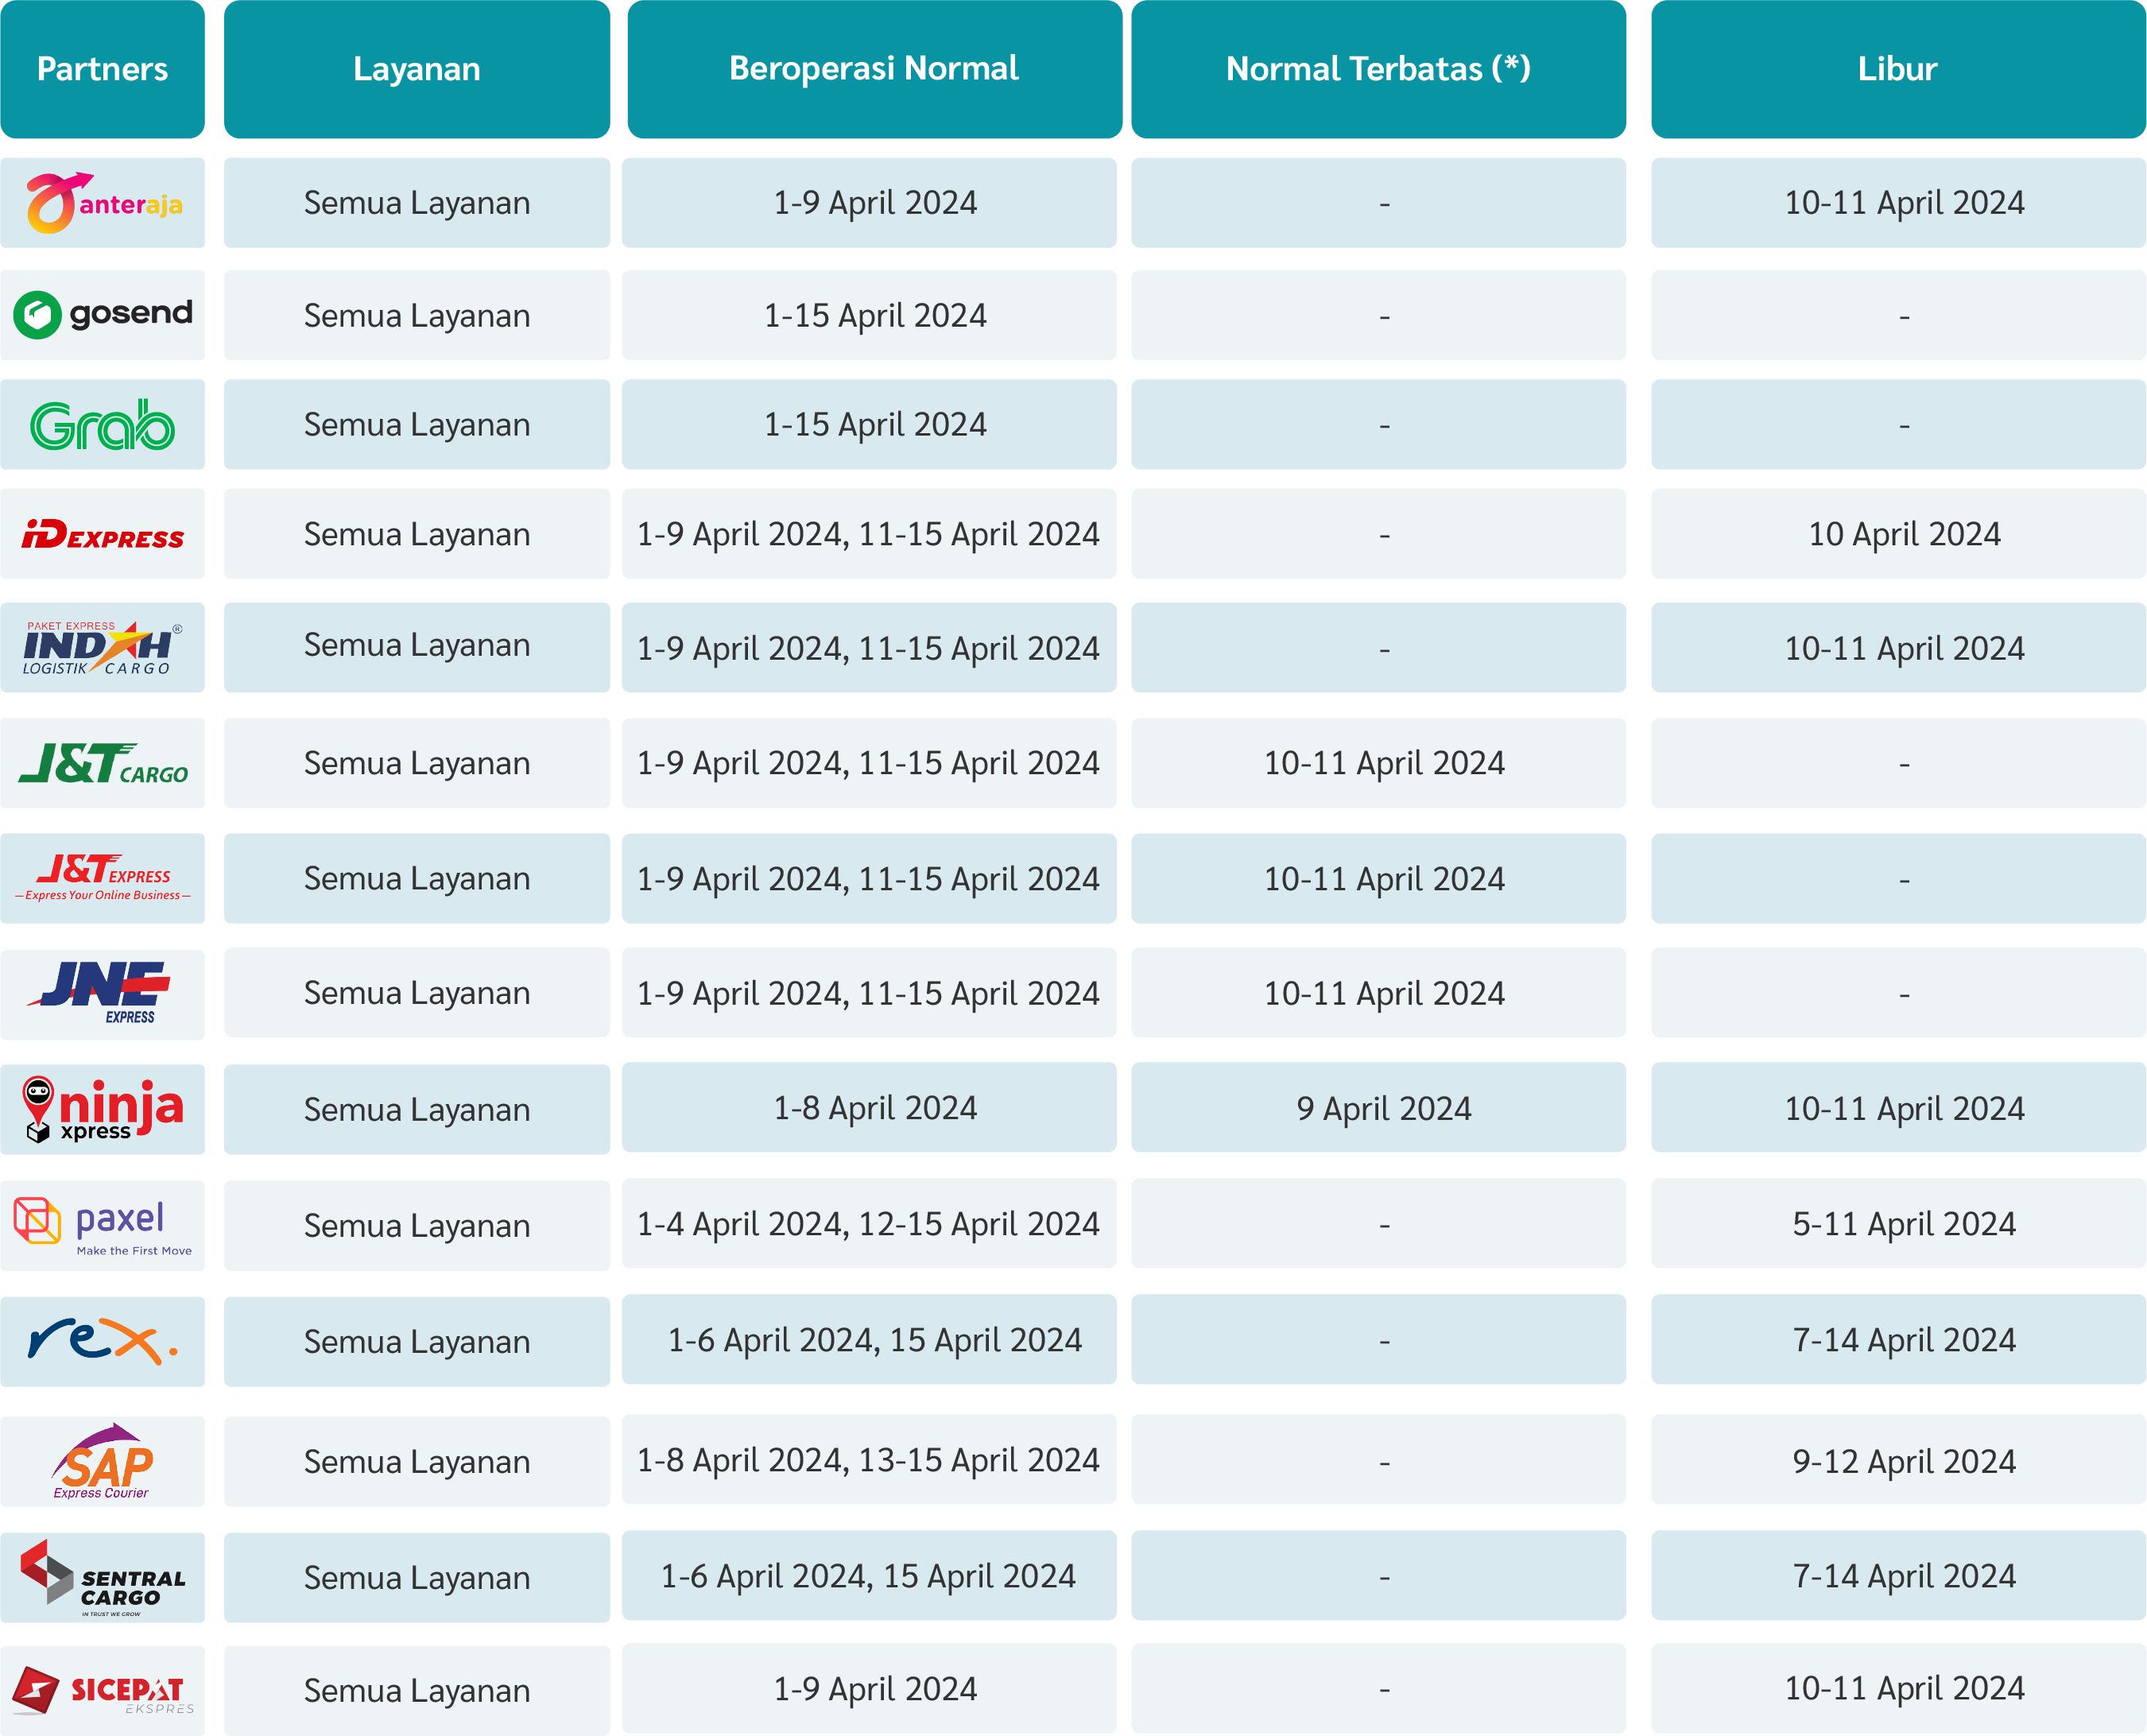Click J&T Express's "10-11 April 2024" cell
This screenshot has width=2147, height=1736.
pyautogui.click(x=1378, y=878)
